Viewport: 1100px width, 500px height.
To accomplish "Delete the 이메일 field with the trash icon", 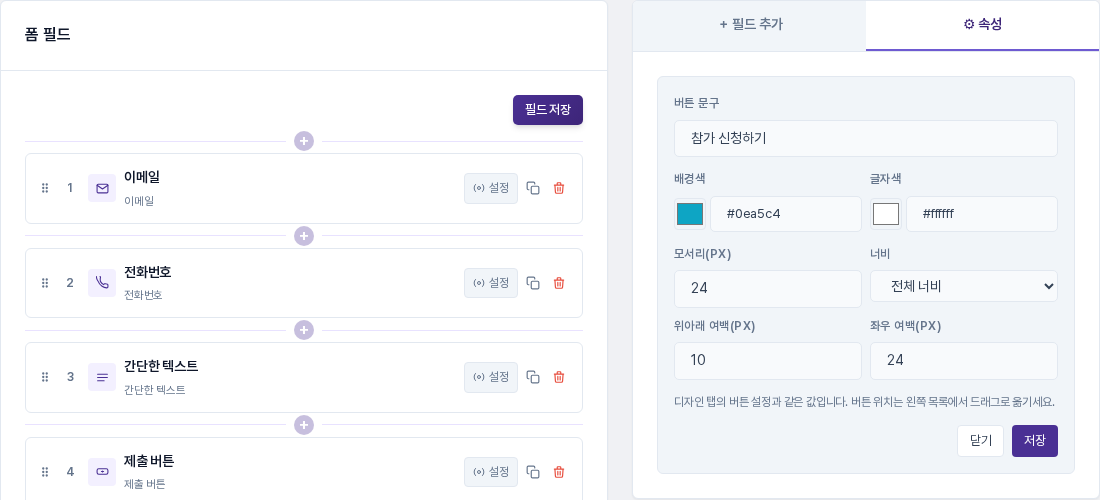I will tap(559, 188).
